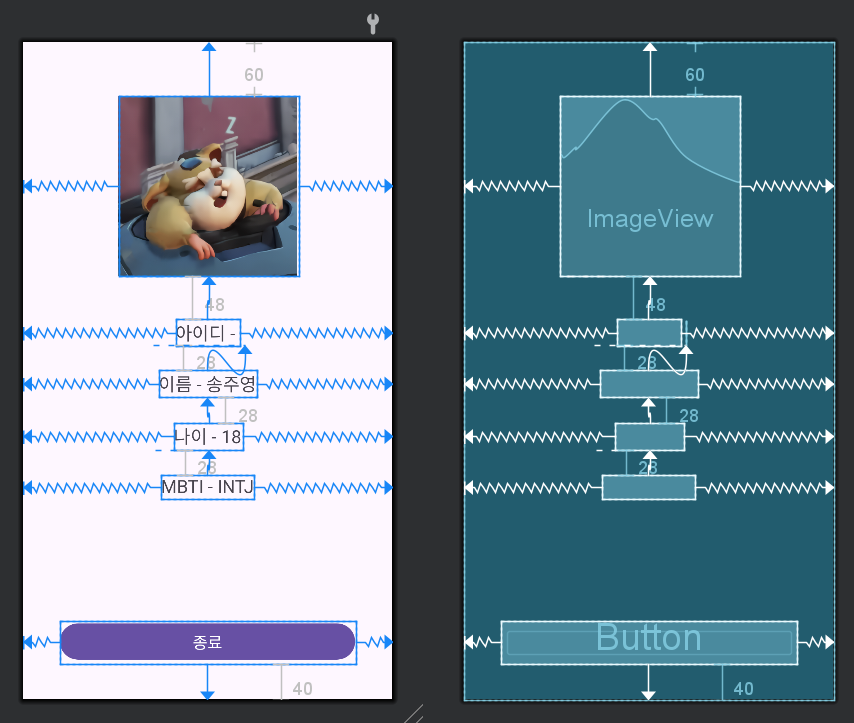The height and width of the screenshot is (723, 854).
Task: Click the 28 margin value above '나이 - 18'
Action: click(248, 416)
